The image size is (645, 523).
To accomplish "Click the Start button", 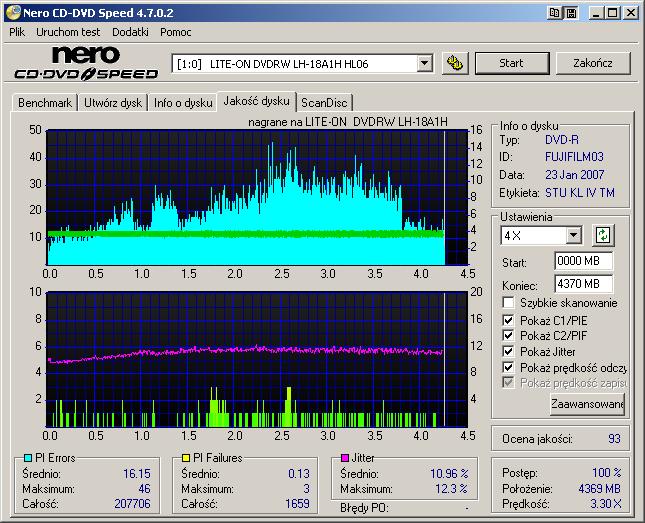I will (512, 63).
